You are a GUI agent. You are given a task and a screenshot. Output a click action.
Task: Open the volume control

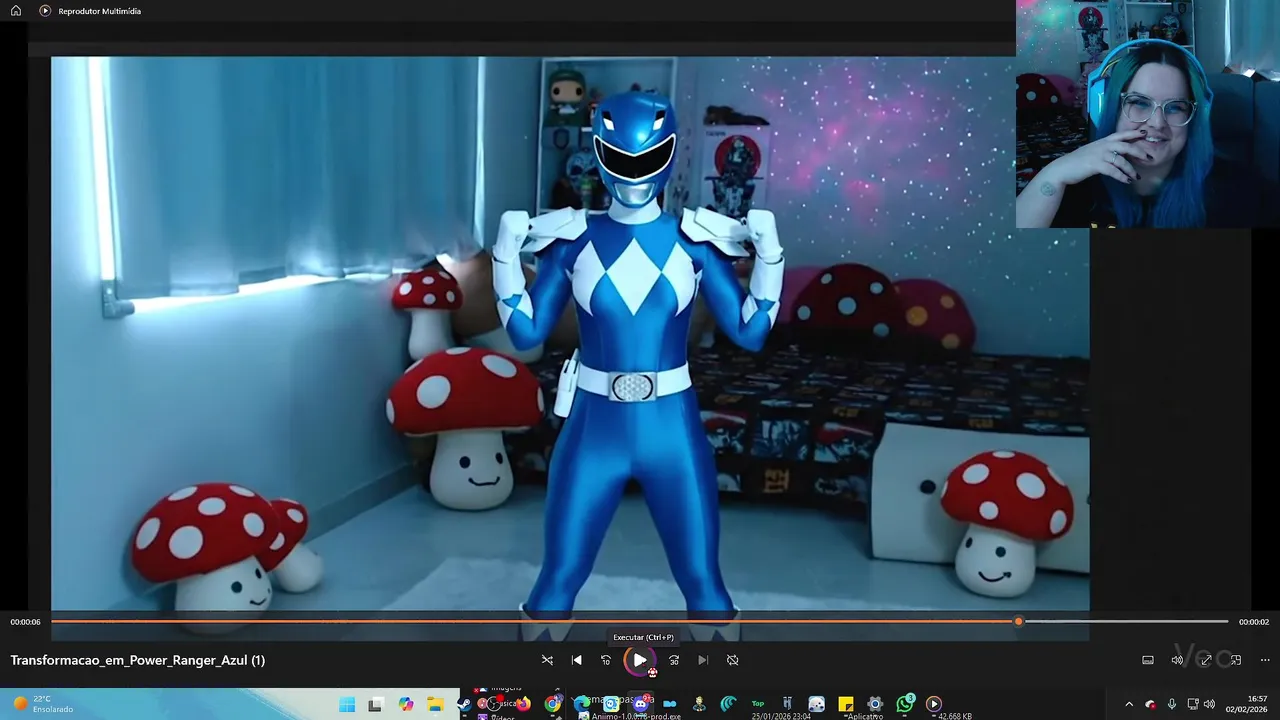pyautogui.click(x=1177, y=660)
